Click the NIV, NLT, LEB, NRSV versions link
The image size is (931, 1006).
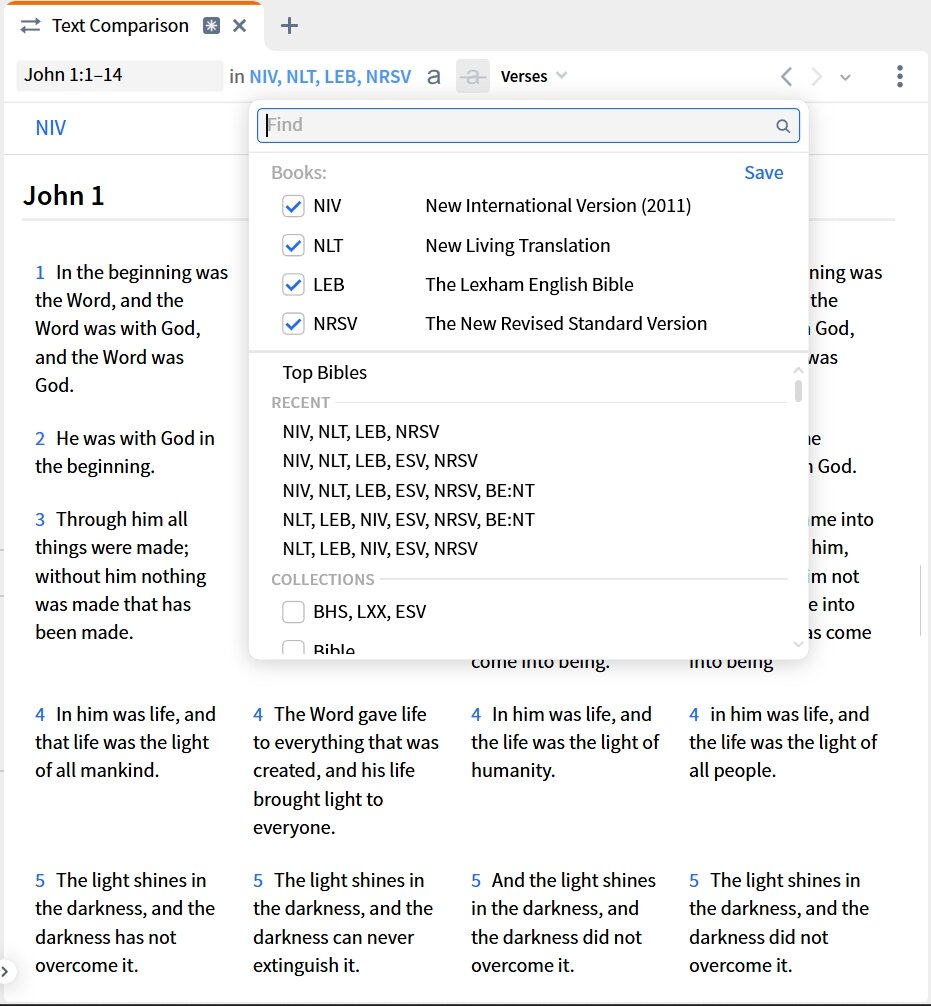pos(330,76)
